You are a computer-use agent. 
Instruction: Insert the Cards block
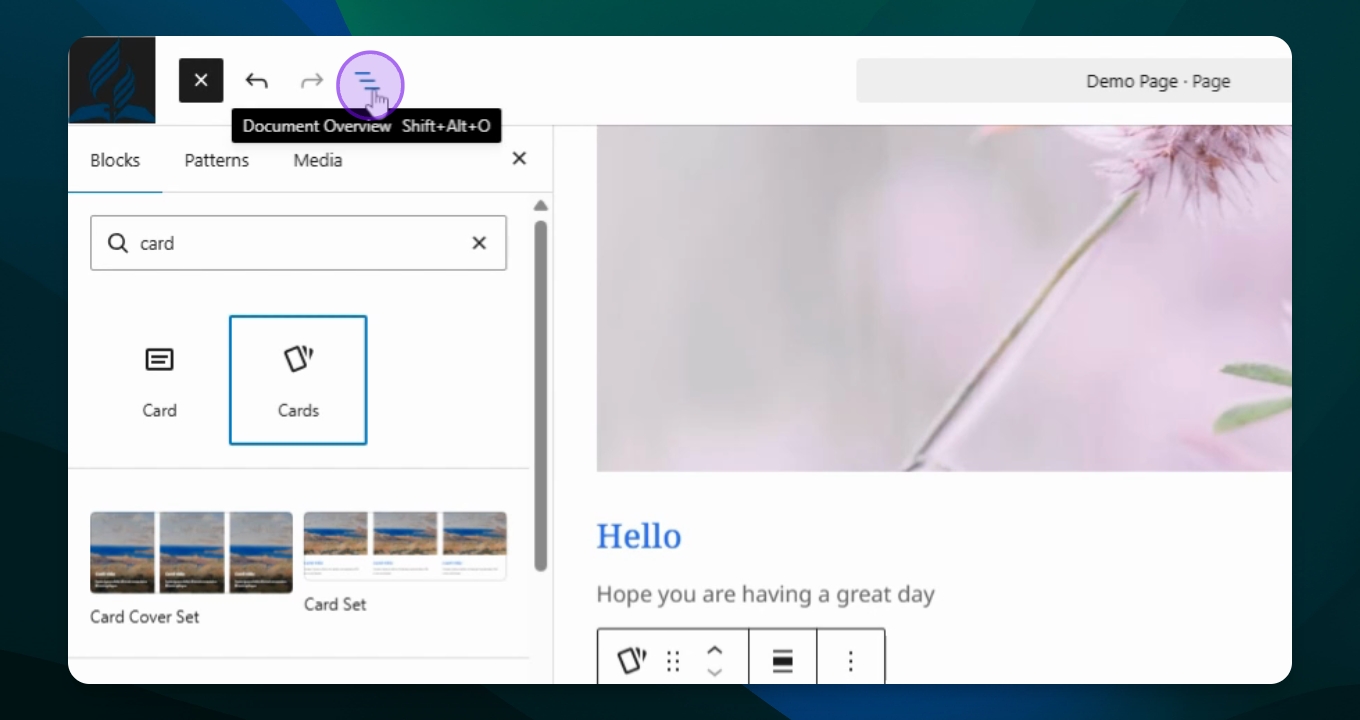(298, 380)
